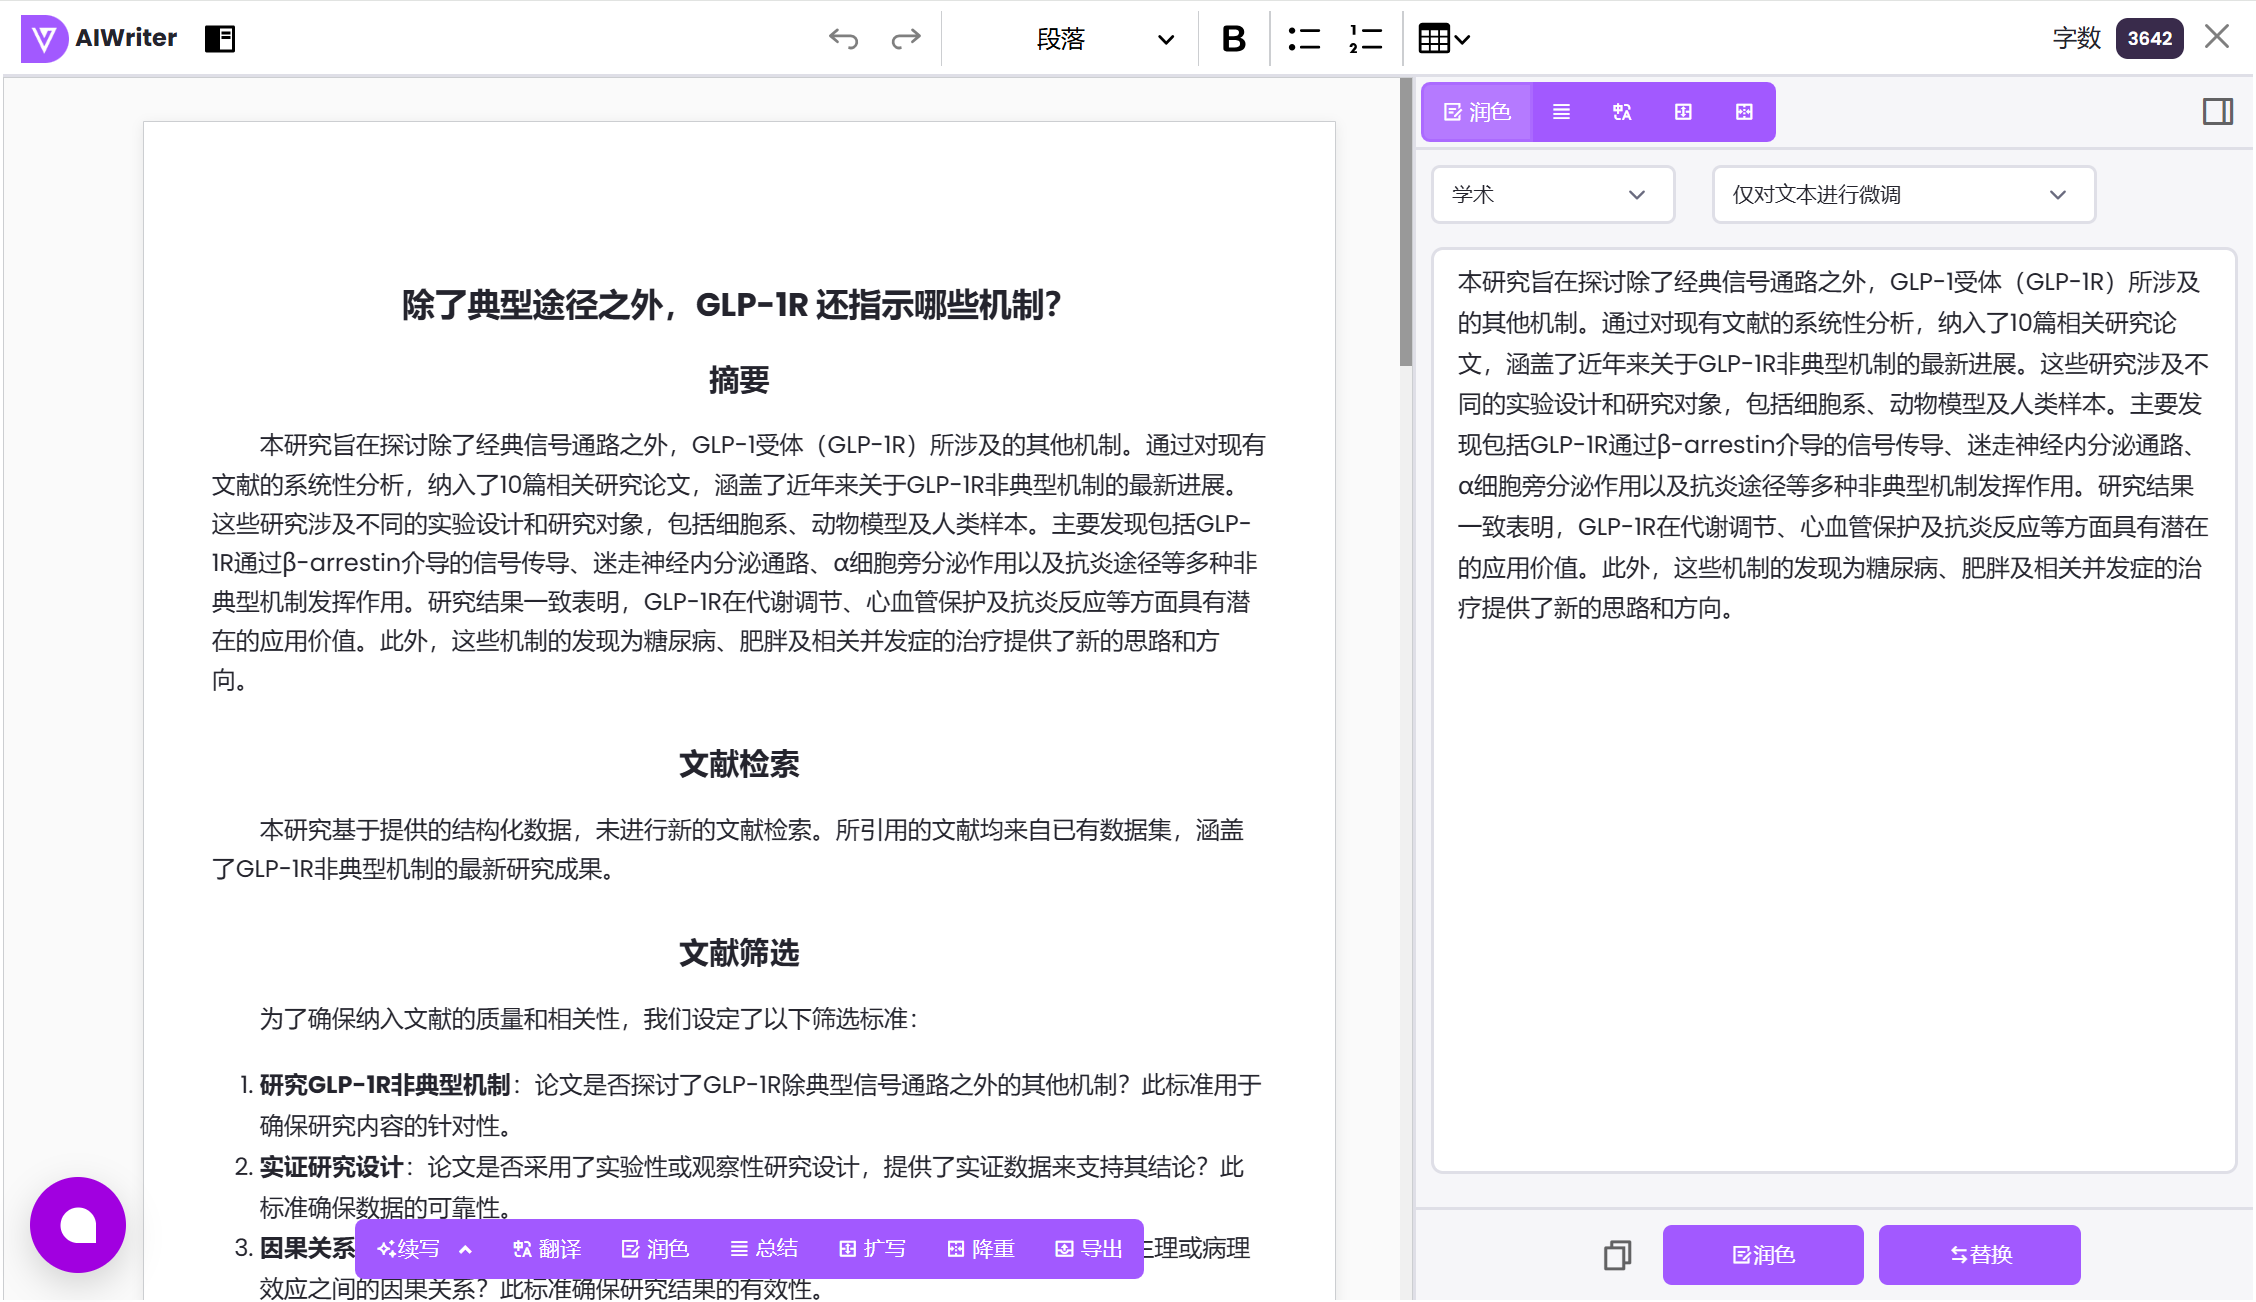Image resolution: width=2256 pixels, height=1302 pixels.
Task: Select the 润色 tab in the right panel
Action: (1476, 111)
